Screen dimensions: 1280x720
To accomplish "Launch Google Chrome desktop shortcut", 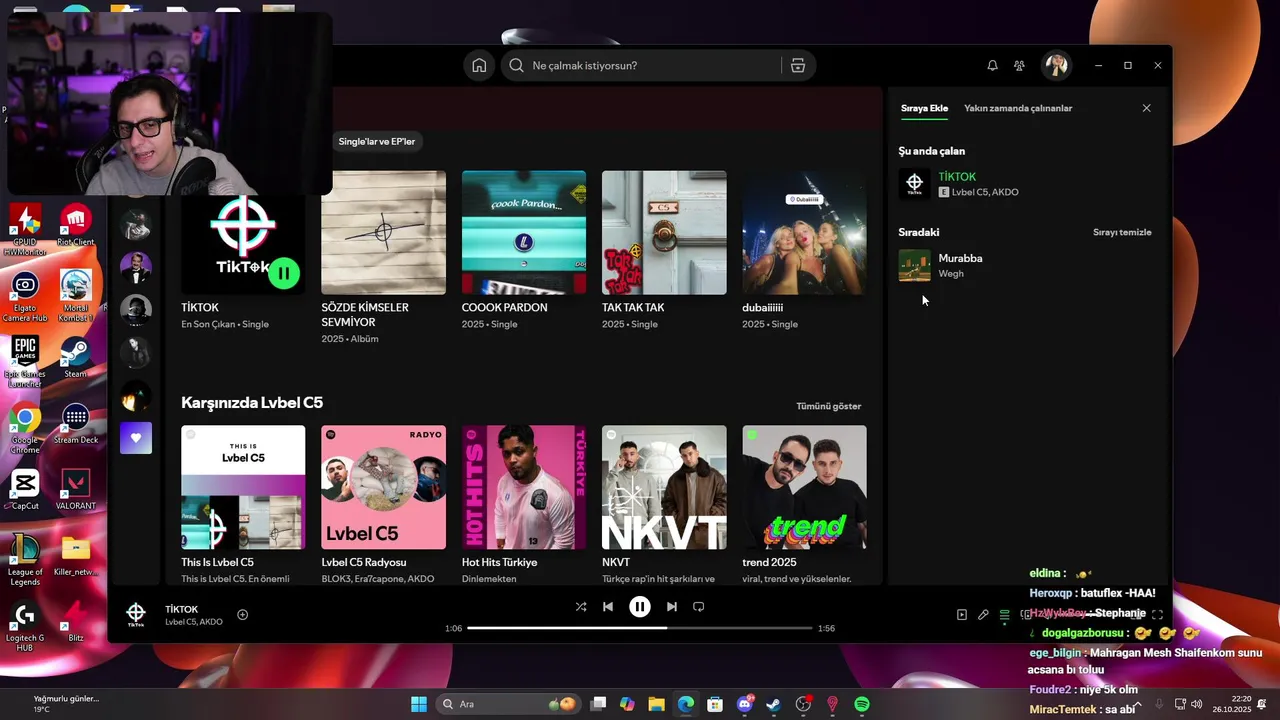I will pyautogui.click(x=25, y=429).
